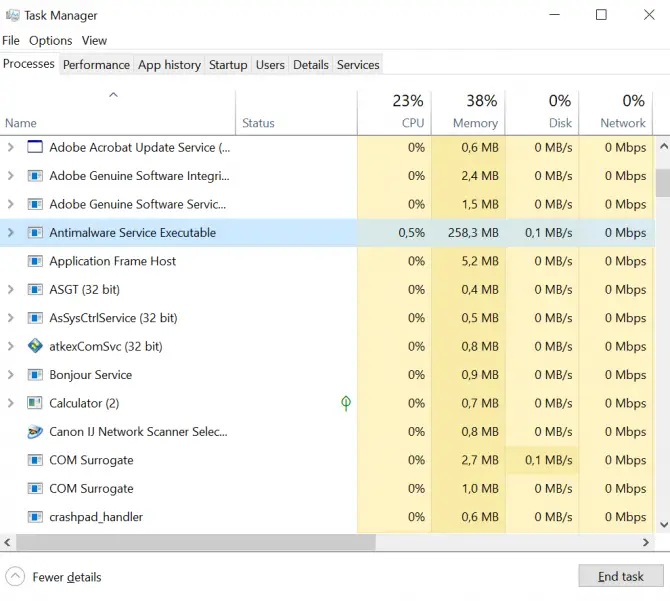This screenshot has width=670, height=601.
Task: Click the Canon IJ Network Scanner icon
Action: [35, 431]
